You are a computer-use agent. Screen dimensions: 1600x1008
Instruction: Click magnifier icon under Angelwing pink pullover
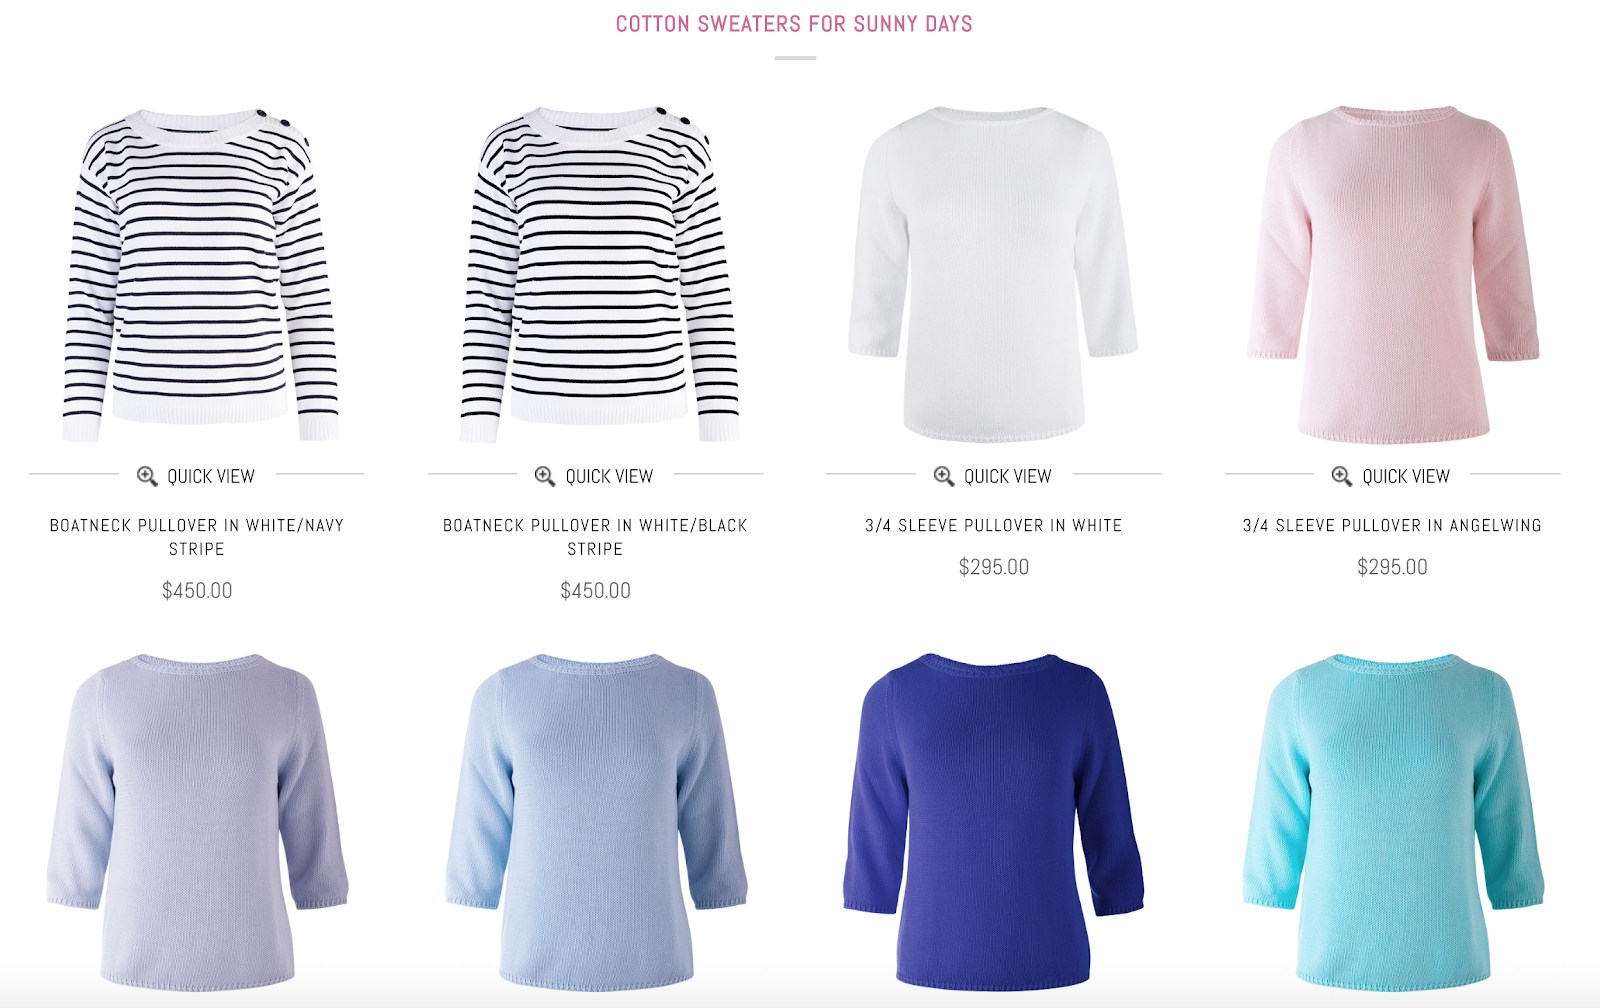[x=1342, y=476]
